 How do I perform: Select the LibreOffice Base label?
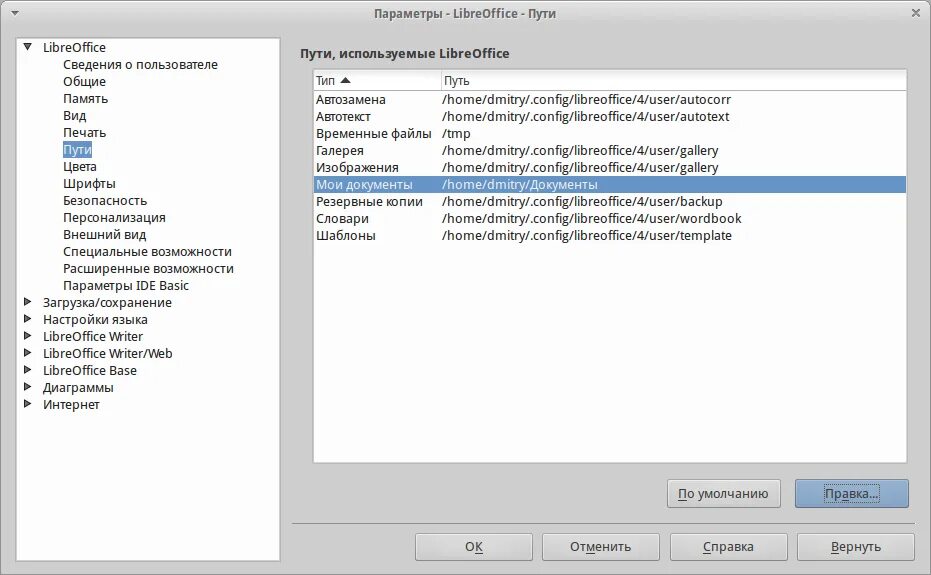[x=90, y=371]
